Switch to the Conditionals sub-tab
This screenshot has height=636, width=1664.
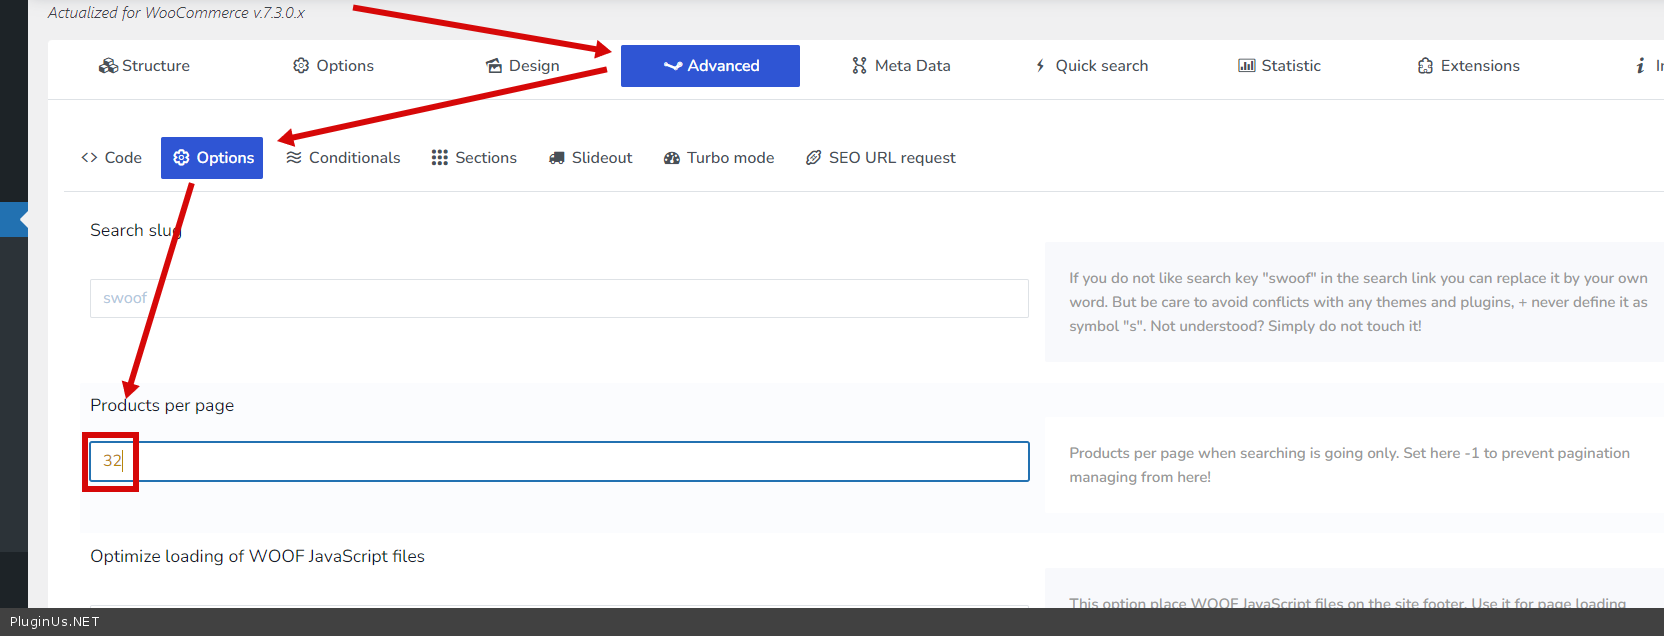[343, 158]
